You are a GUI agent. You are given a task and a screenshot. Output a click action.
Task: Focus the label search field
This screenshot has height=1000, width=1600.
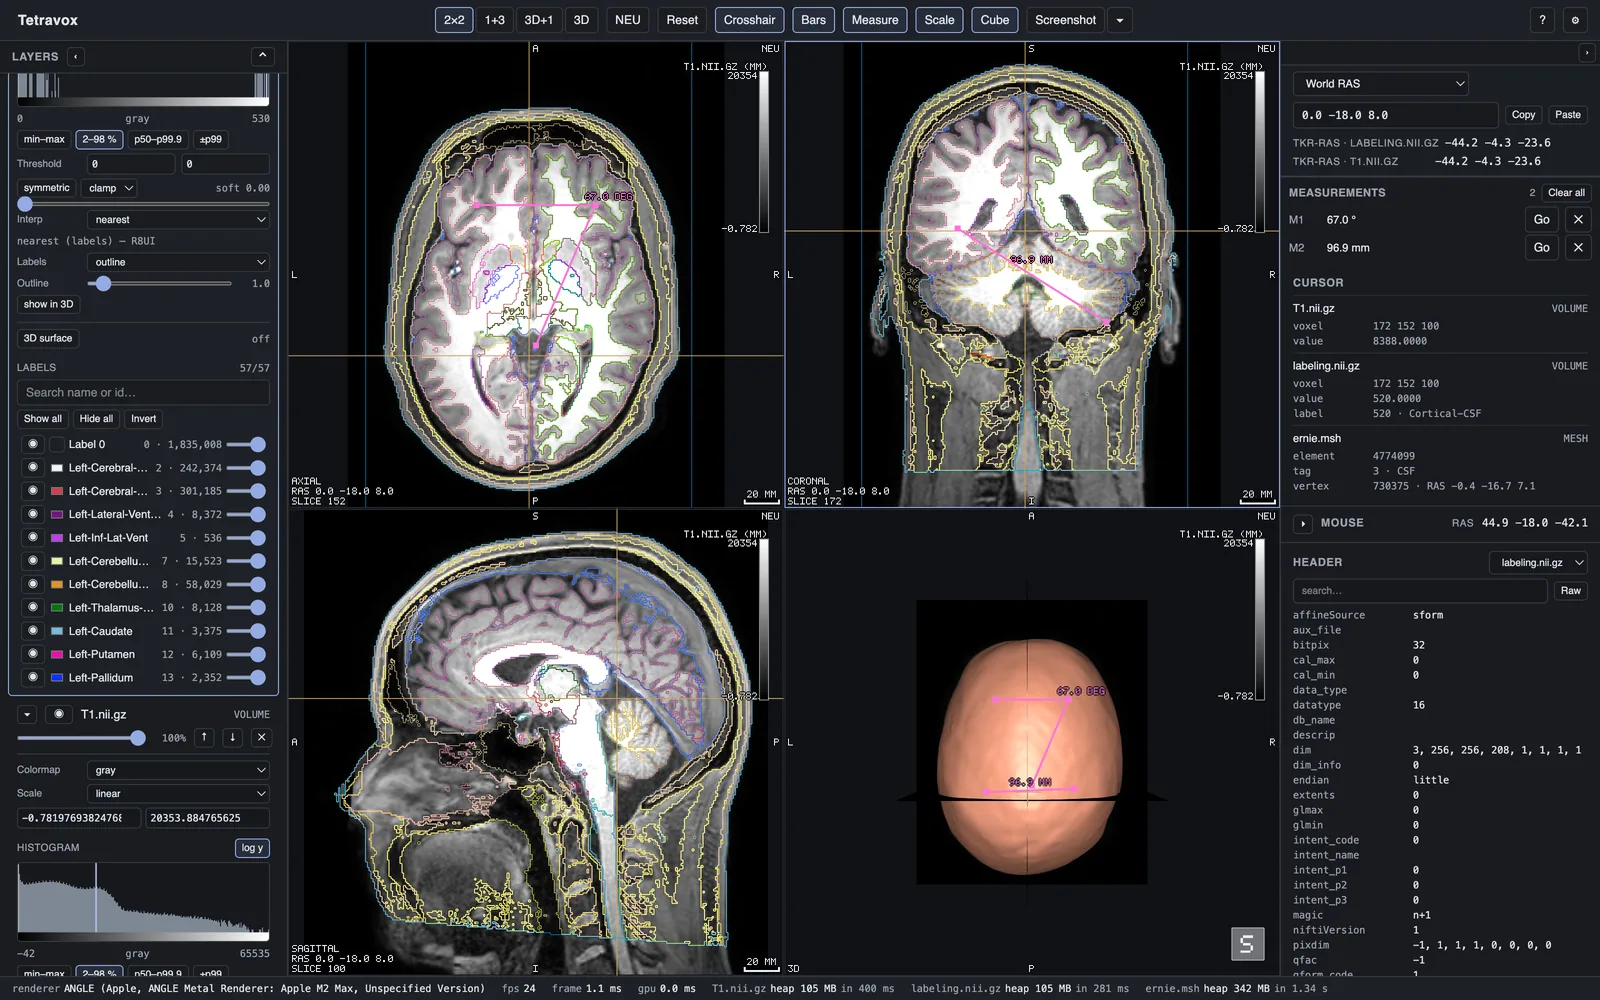[143, 393]
